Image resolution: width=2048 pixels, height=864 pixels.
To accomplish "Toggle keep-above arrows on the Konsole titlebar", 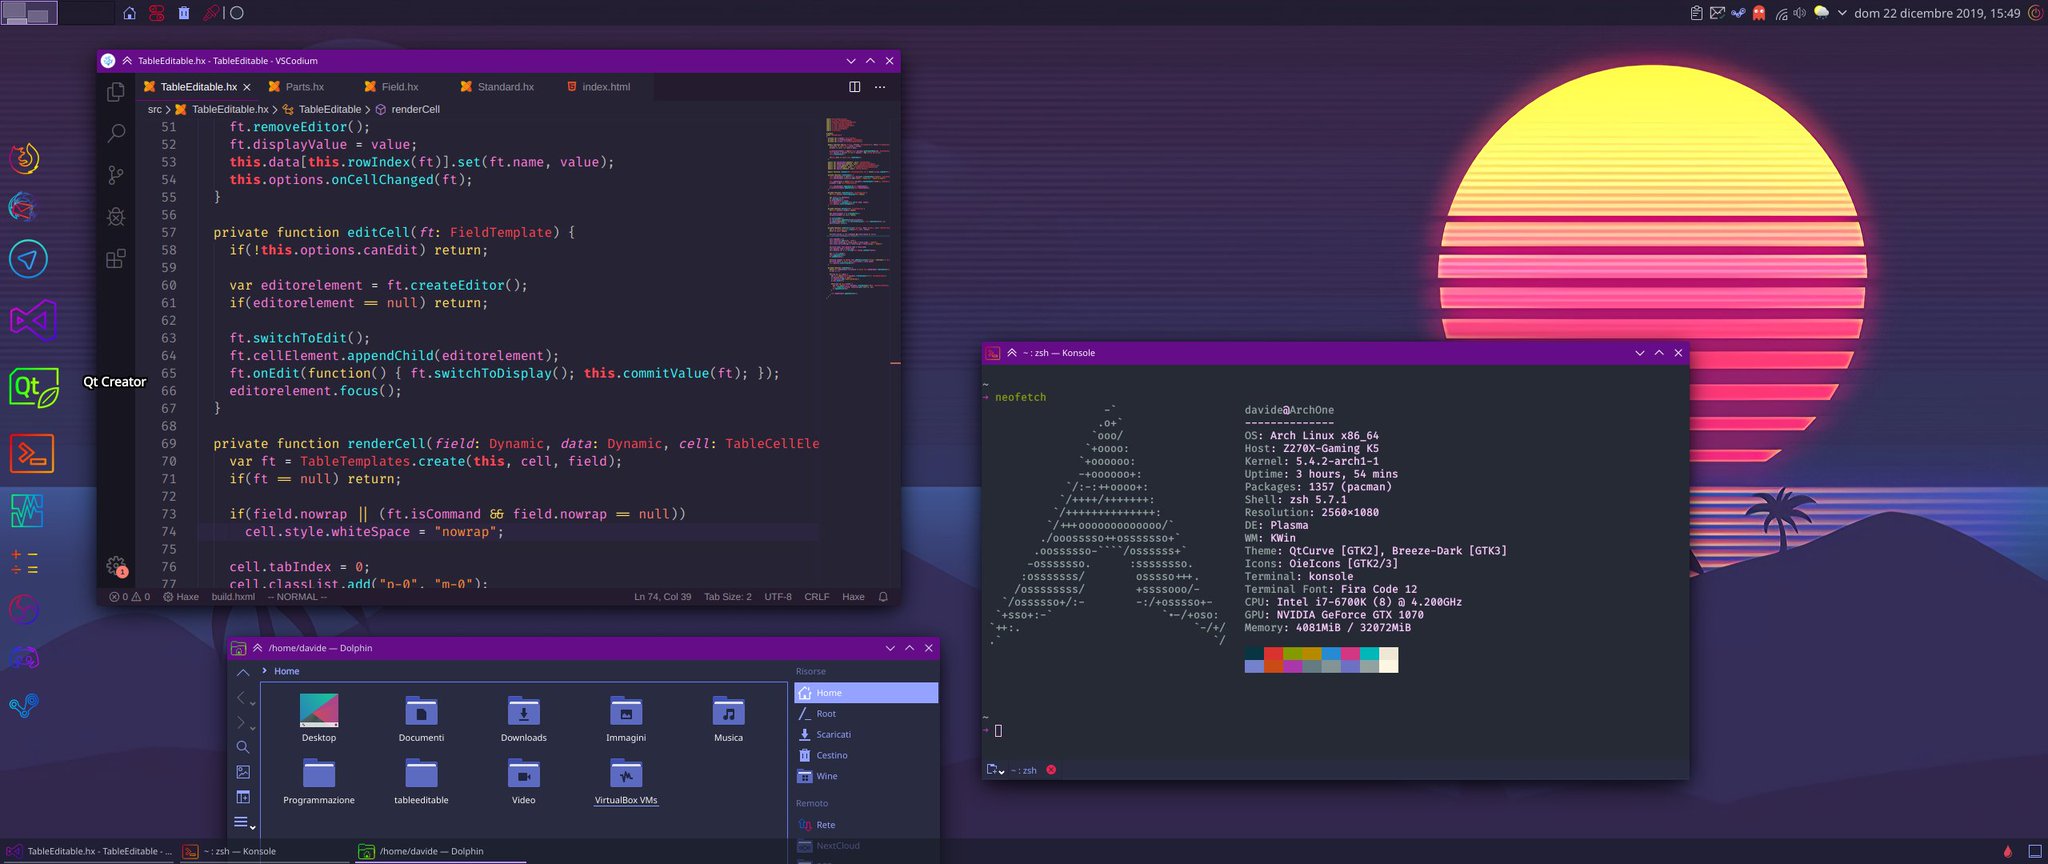I will tap(1012, 353).
